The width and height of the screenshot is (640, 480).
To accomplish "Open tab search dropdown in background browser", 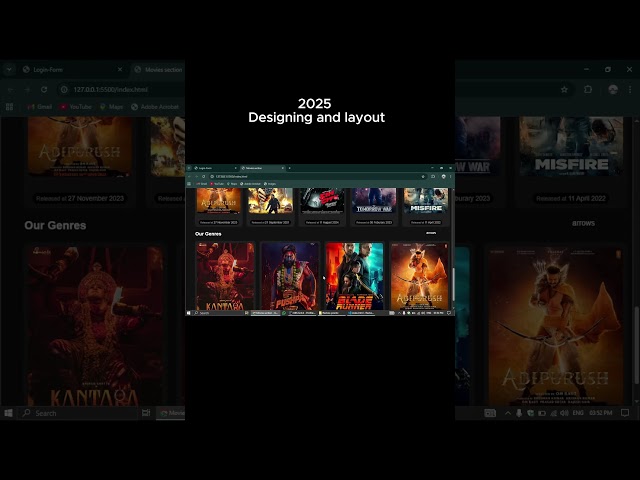I will point(9,70).
